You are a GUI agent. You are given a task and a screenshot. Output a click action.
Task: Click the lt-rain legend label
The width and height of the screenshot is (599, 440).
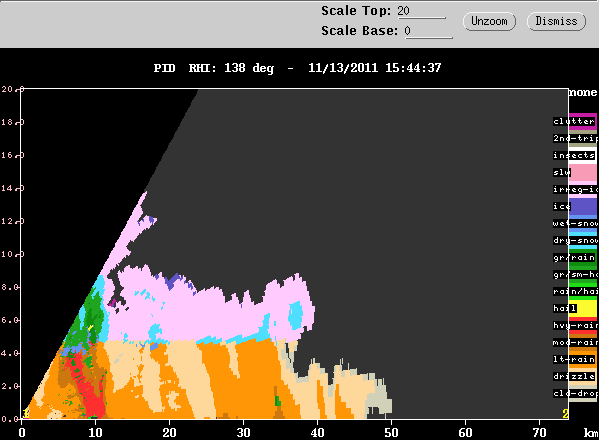[x=574, y=359]
